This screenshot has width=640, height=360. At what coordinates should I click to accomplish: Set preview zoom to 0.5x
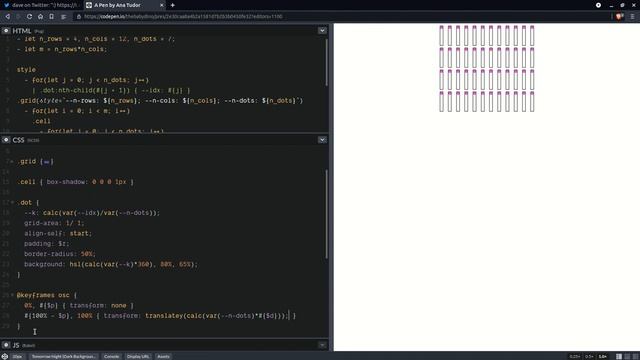tap(589, 356)
